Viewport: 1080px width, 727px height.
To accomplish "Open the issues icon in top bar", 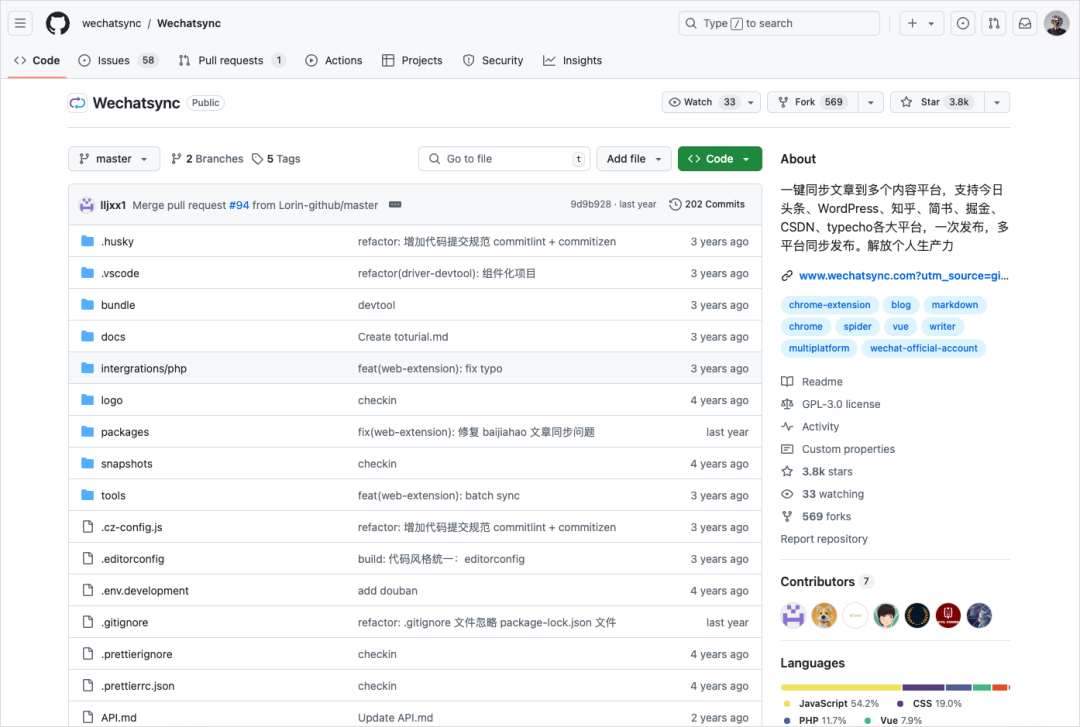I will pos(963,23).
